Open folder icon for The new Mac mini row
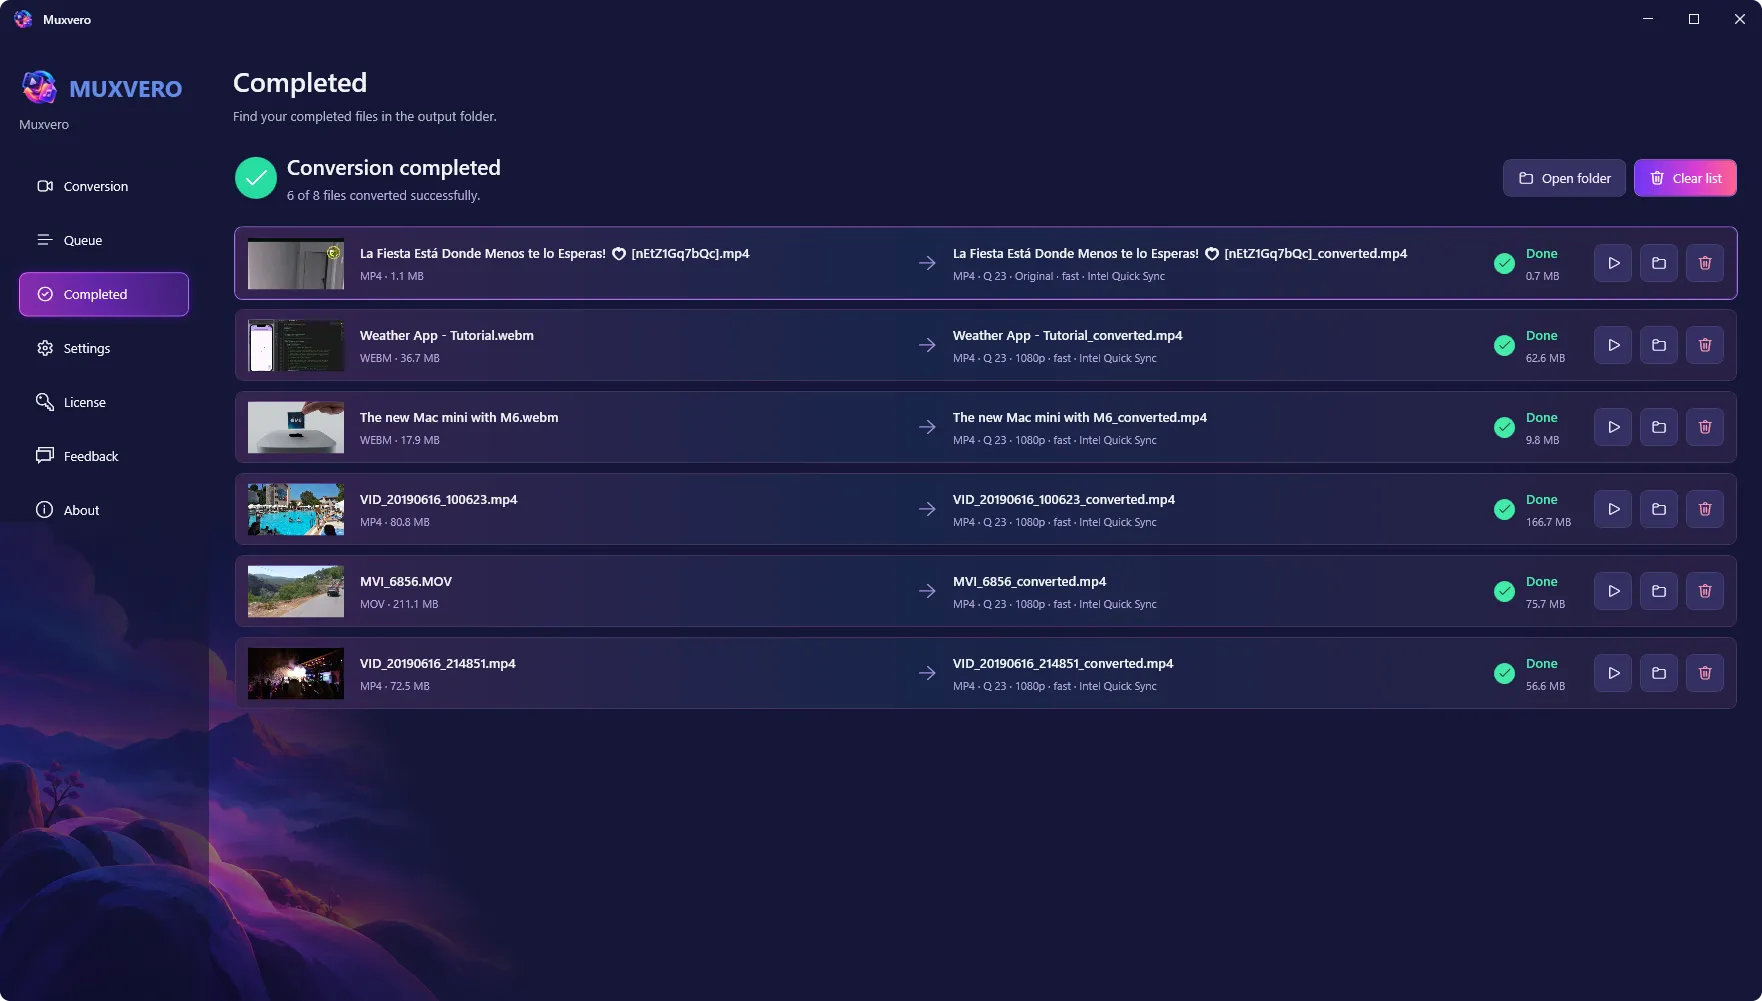Image resolution: width=1762 pixels, height=1001 pixels. click(x=1659, y=427)
